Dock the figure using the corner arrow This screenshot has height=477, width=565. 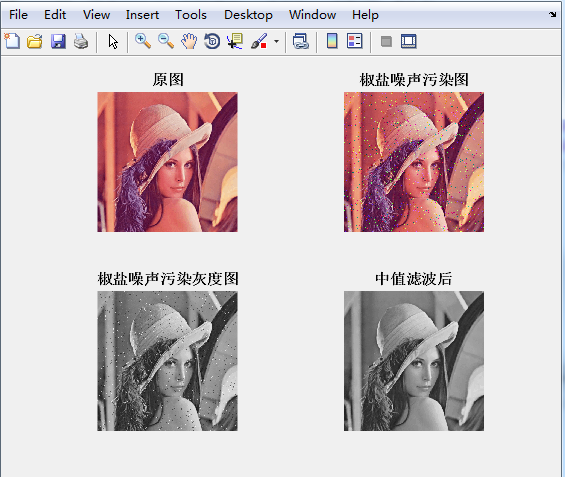(x=552, y=14)
